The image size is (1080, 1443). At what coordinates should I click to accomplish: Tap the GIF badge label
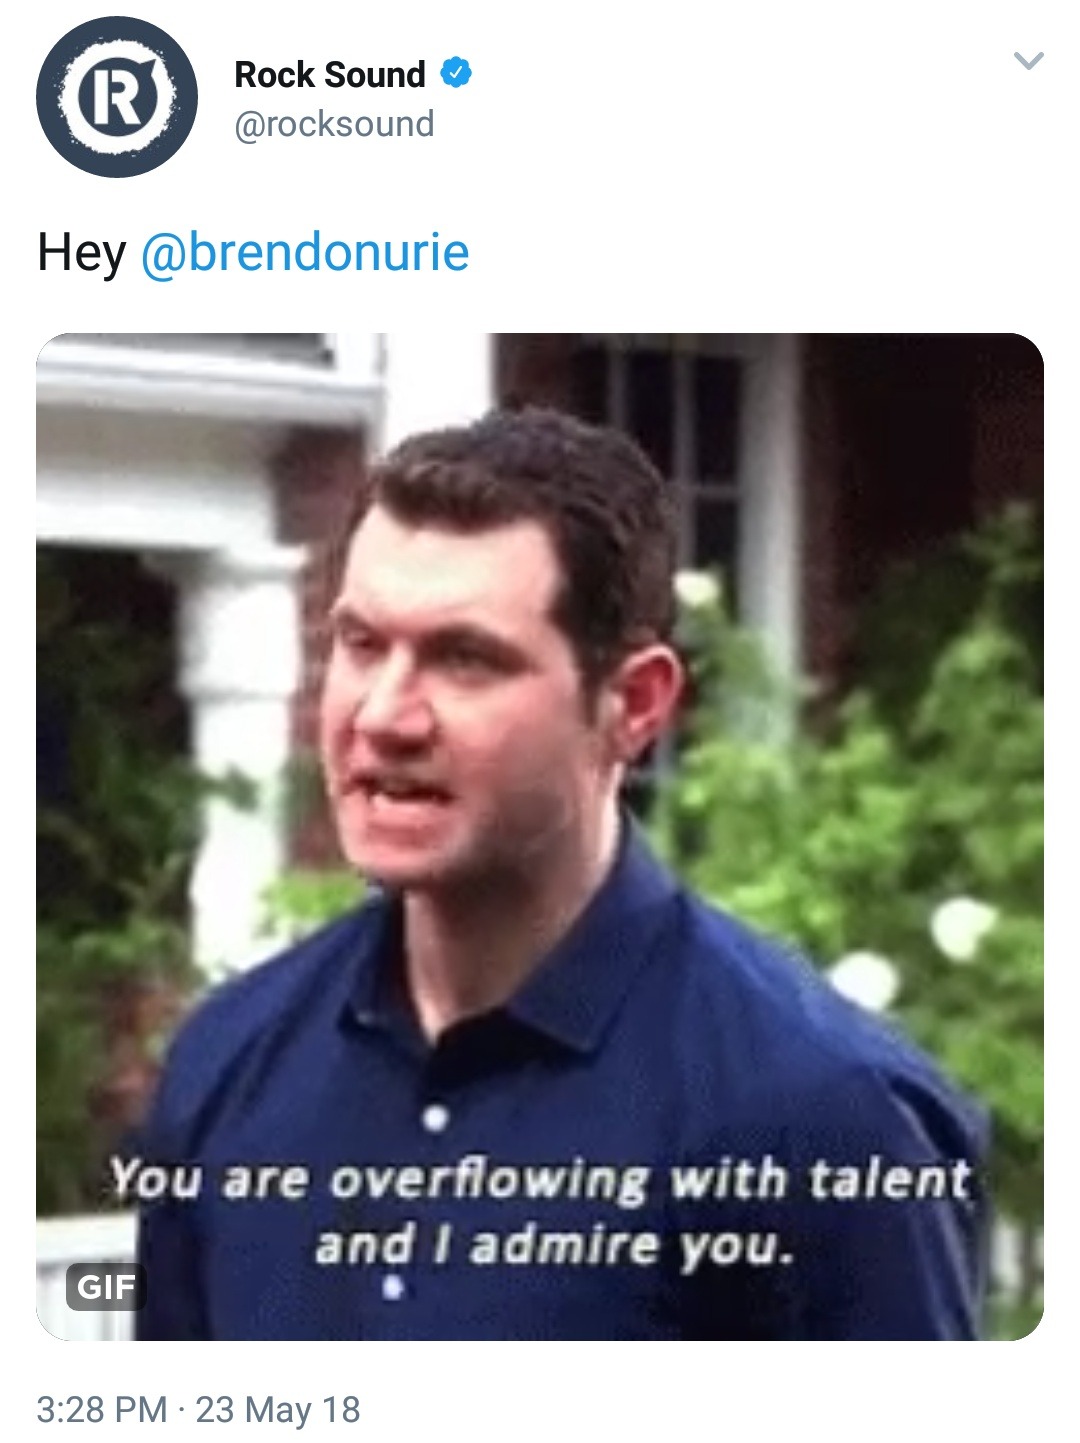point(106,1286)
